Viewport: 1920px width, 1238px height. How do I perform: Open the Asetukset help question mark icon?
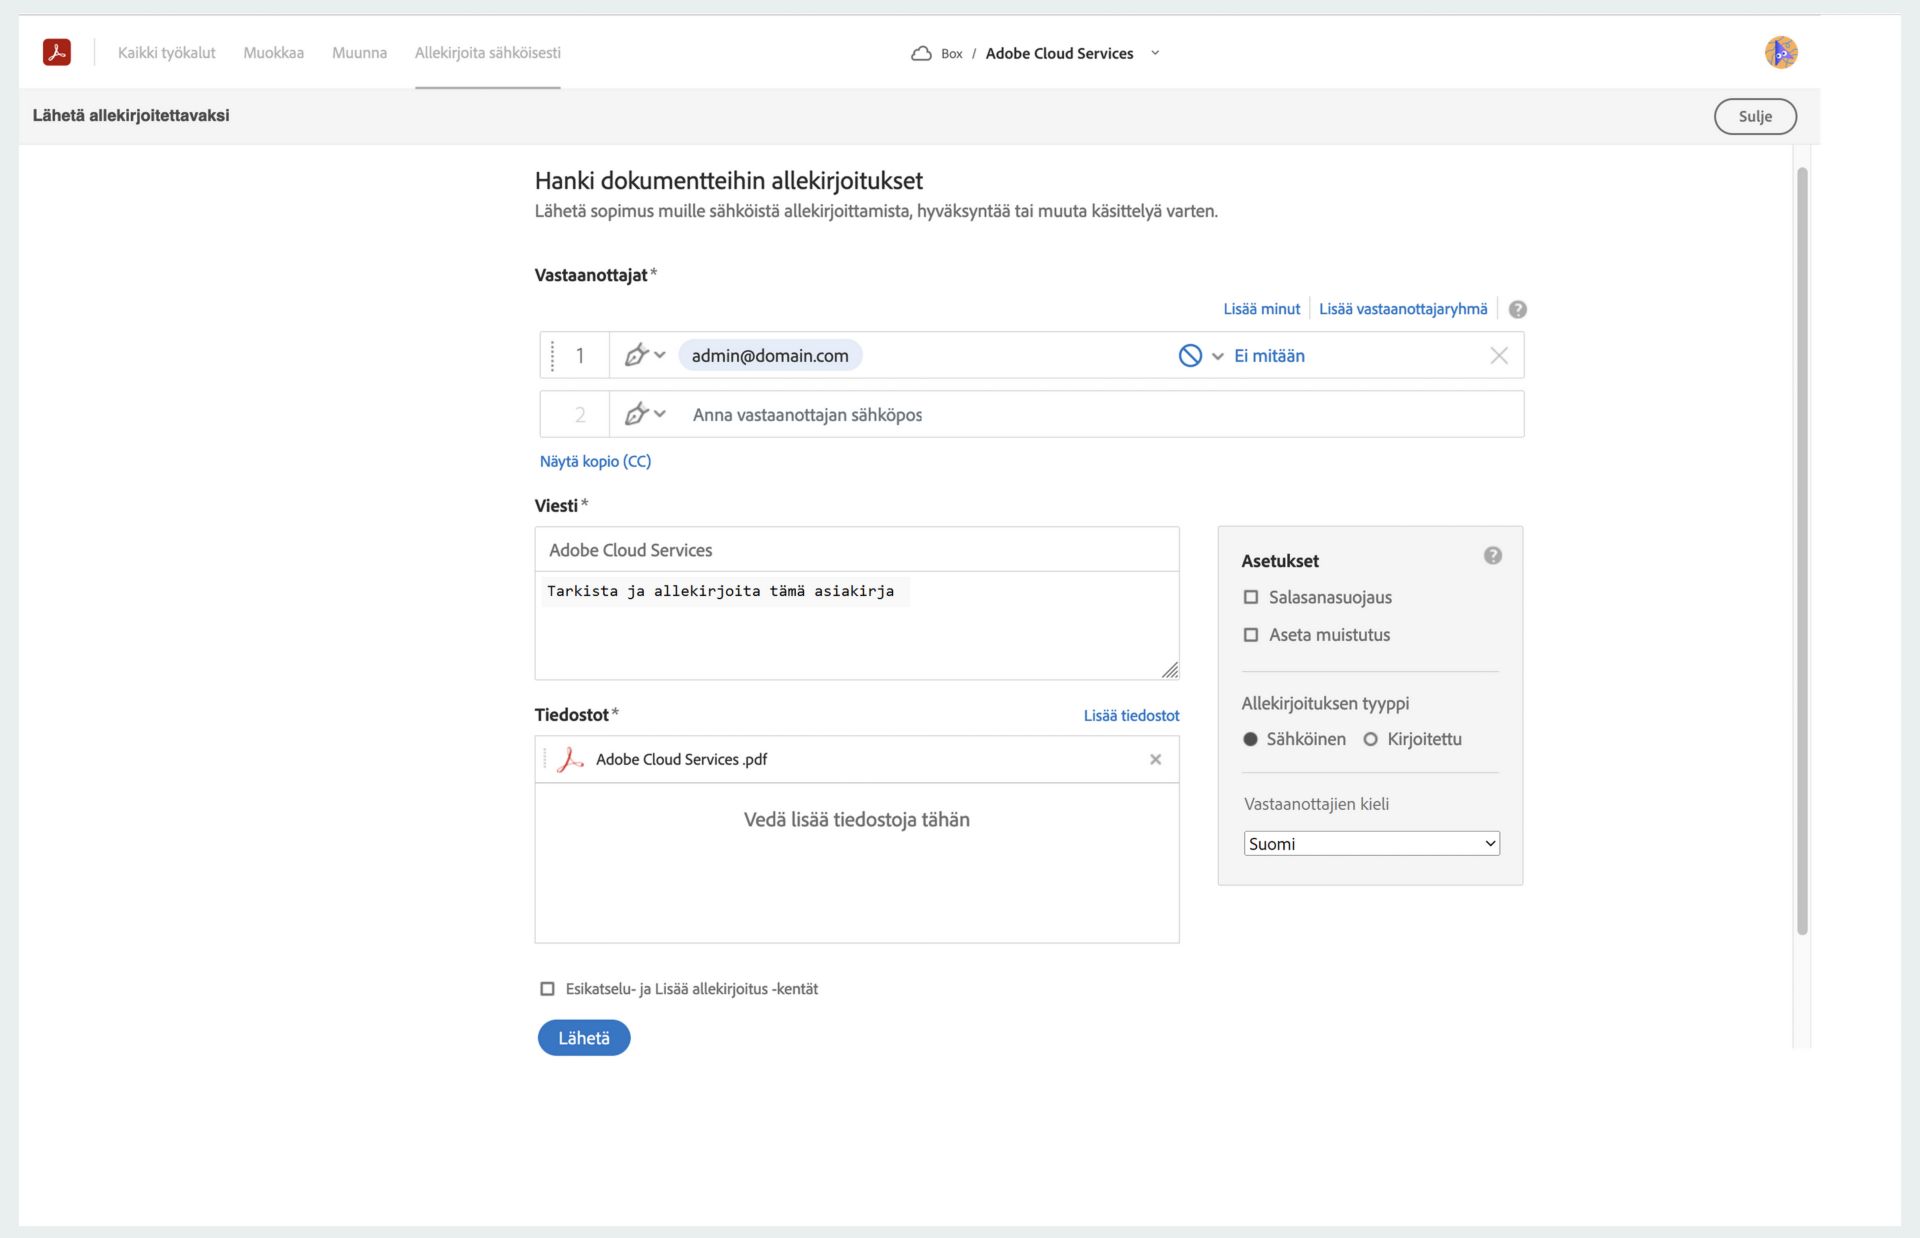click(1492, 556)
